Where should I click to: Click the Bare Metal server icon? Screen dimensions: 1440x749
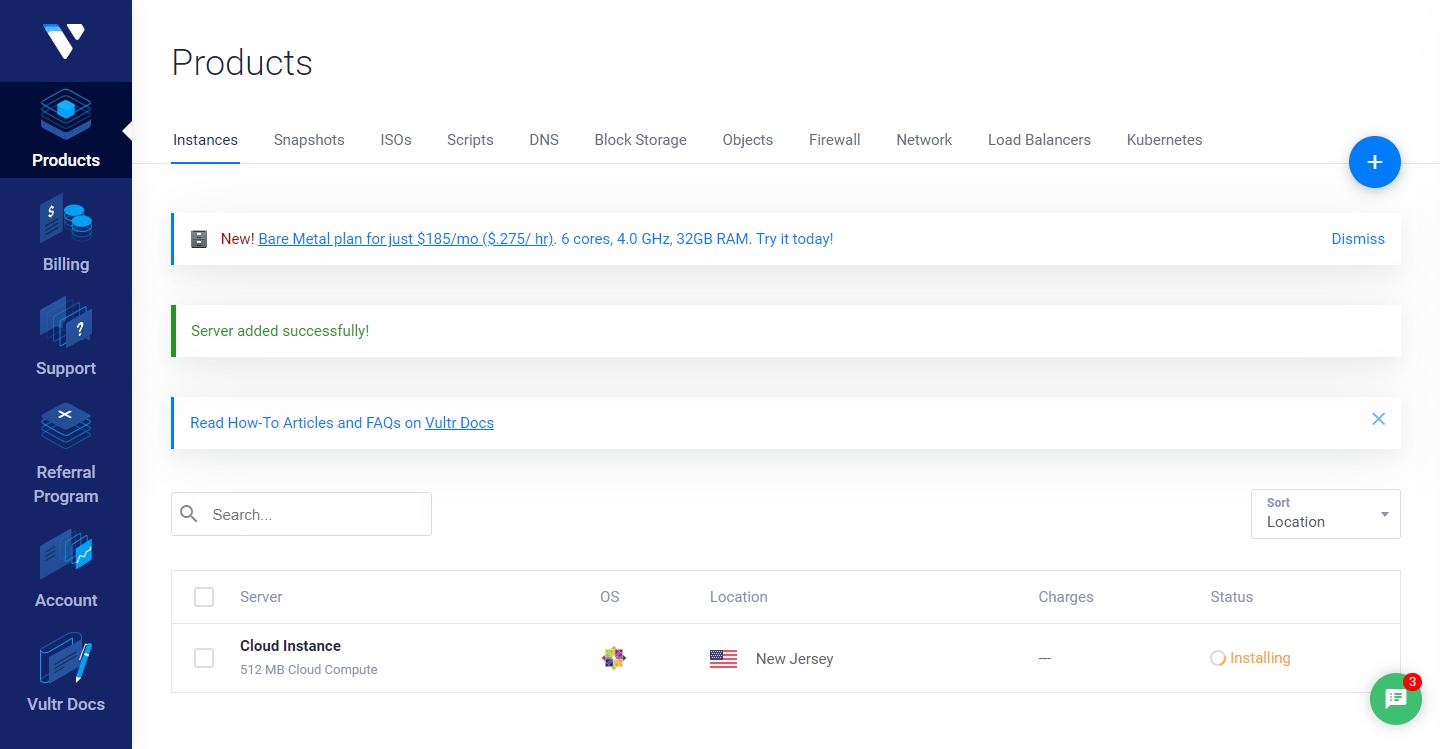coord(199,239)
